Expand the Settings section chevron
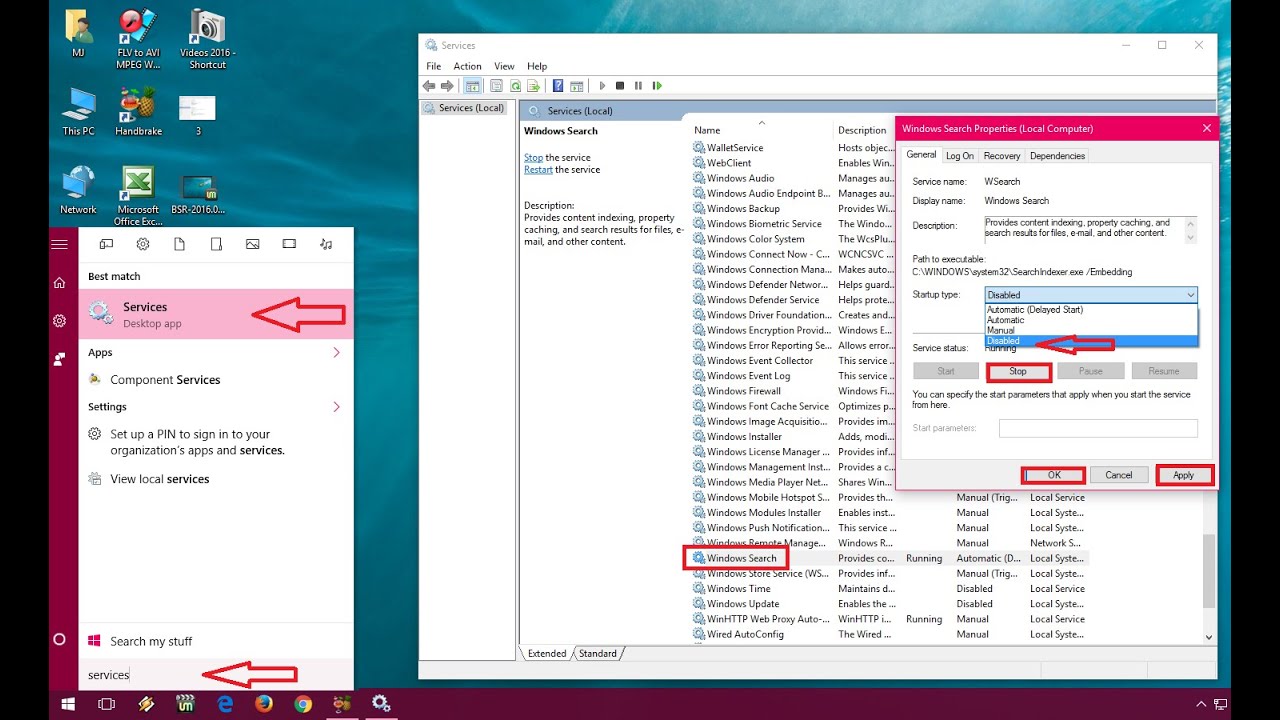 tap(336, 407)
